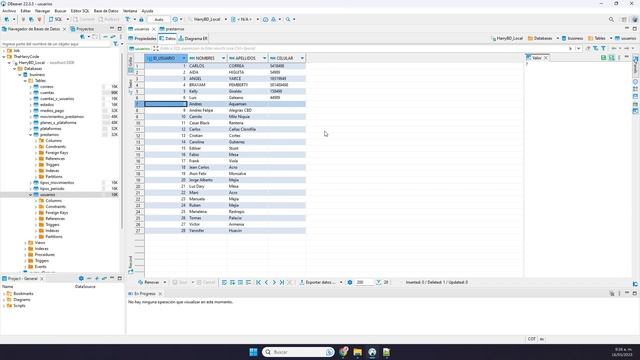Click the search magnifier icon at top right
Image resolution: width=640 pixels, height=360 pixels.
[x=611, y=19]
